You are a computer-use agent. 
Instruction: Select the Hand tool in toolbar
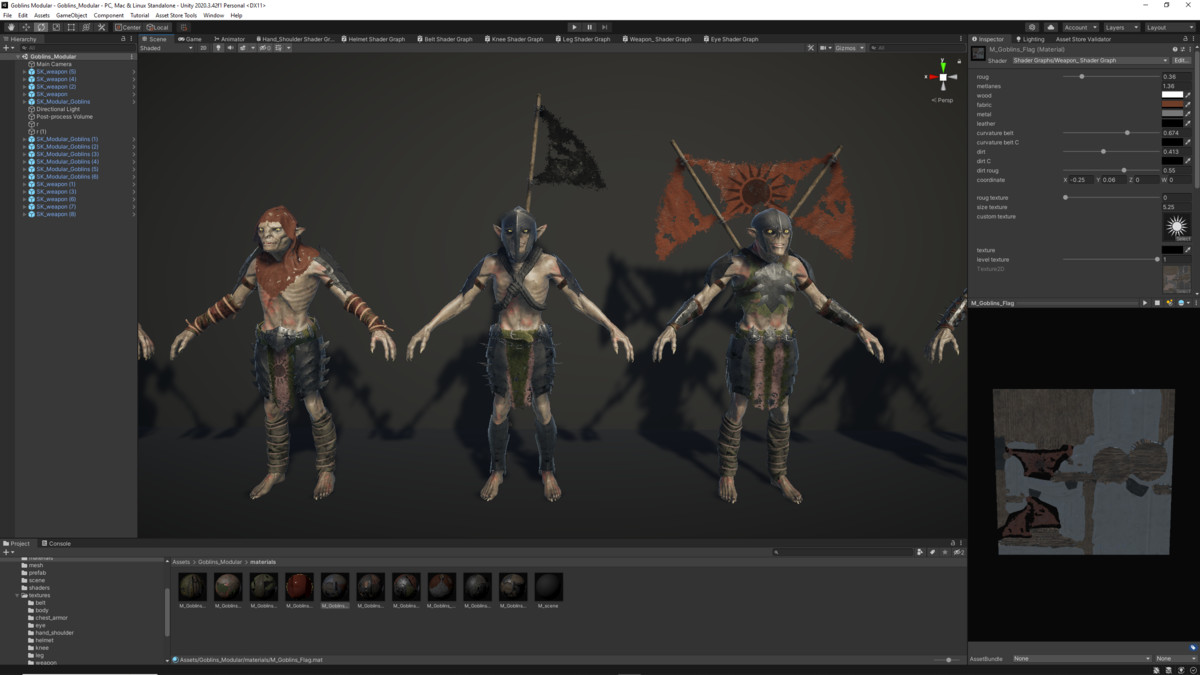[x=11, y=27]
